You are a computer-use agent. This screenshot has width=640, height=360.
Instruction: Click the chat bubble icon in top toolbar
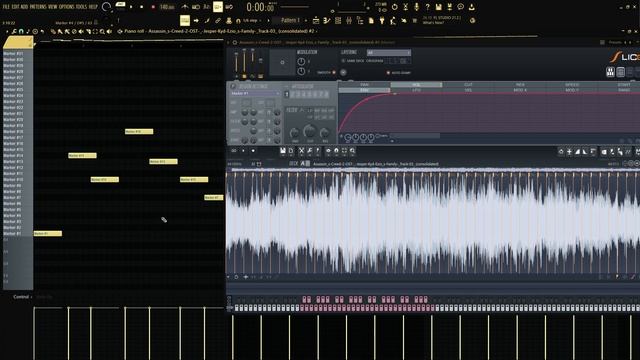(460, 7)
